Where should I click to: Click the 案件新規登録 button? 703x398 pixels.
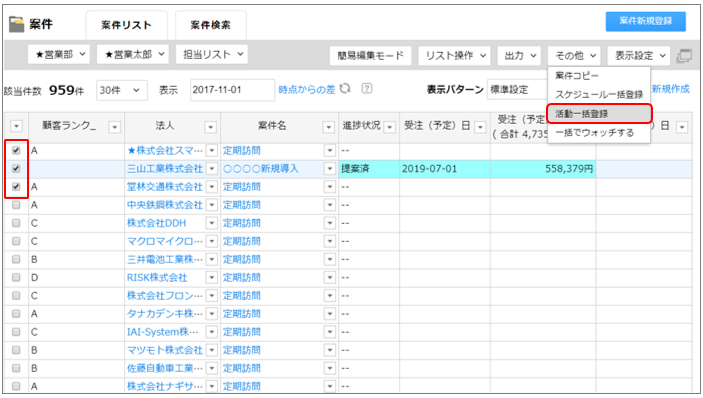coord(646,21)
